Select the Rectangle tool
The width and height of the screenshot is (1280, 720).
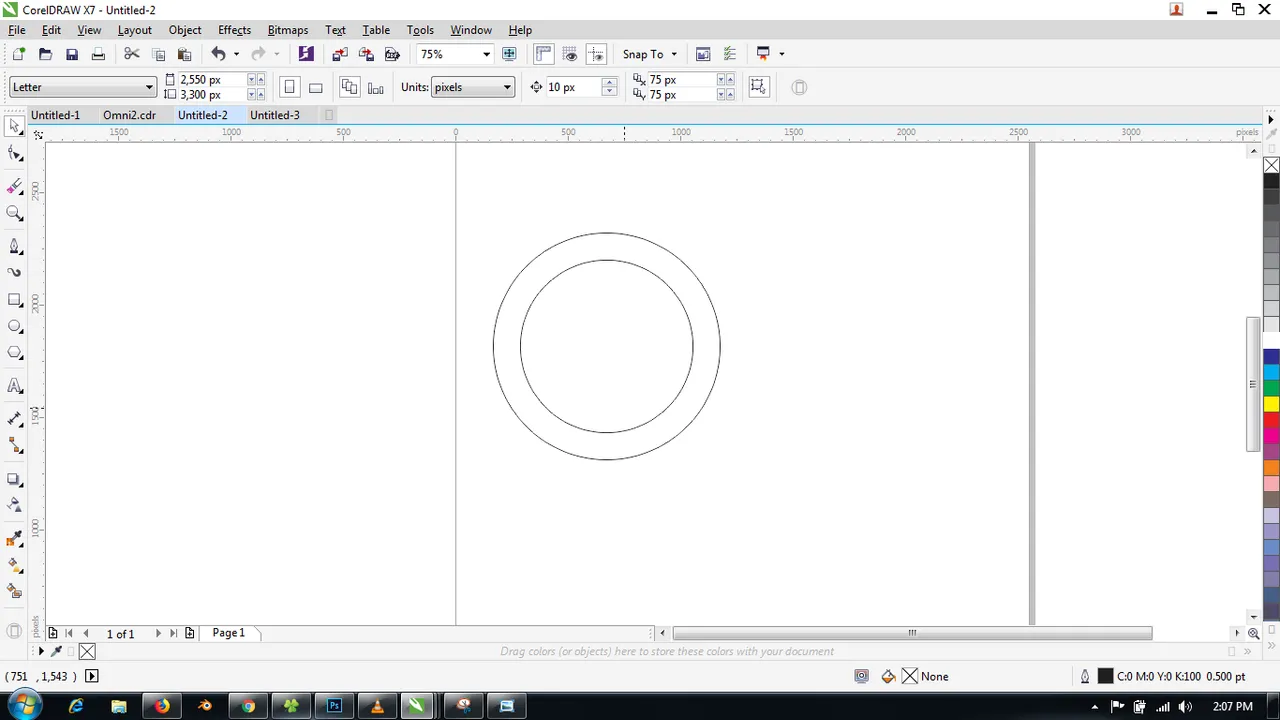(15, 300)
